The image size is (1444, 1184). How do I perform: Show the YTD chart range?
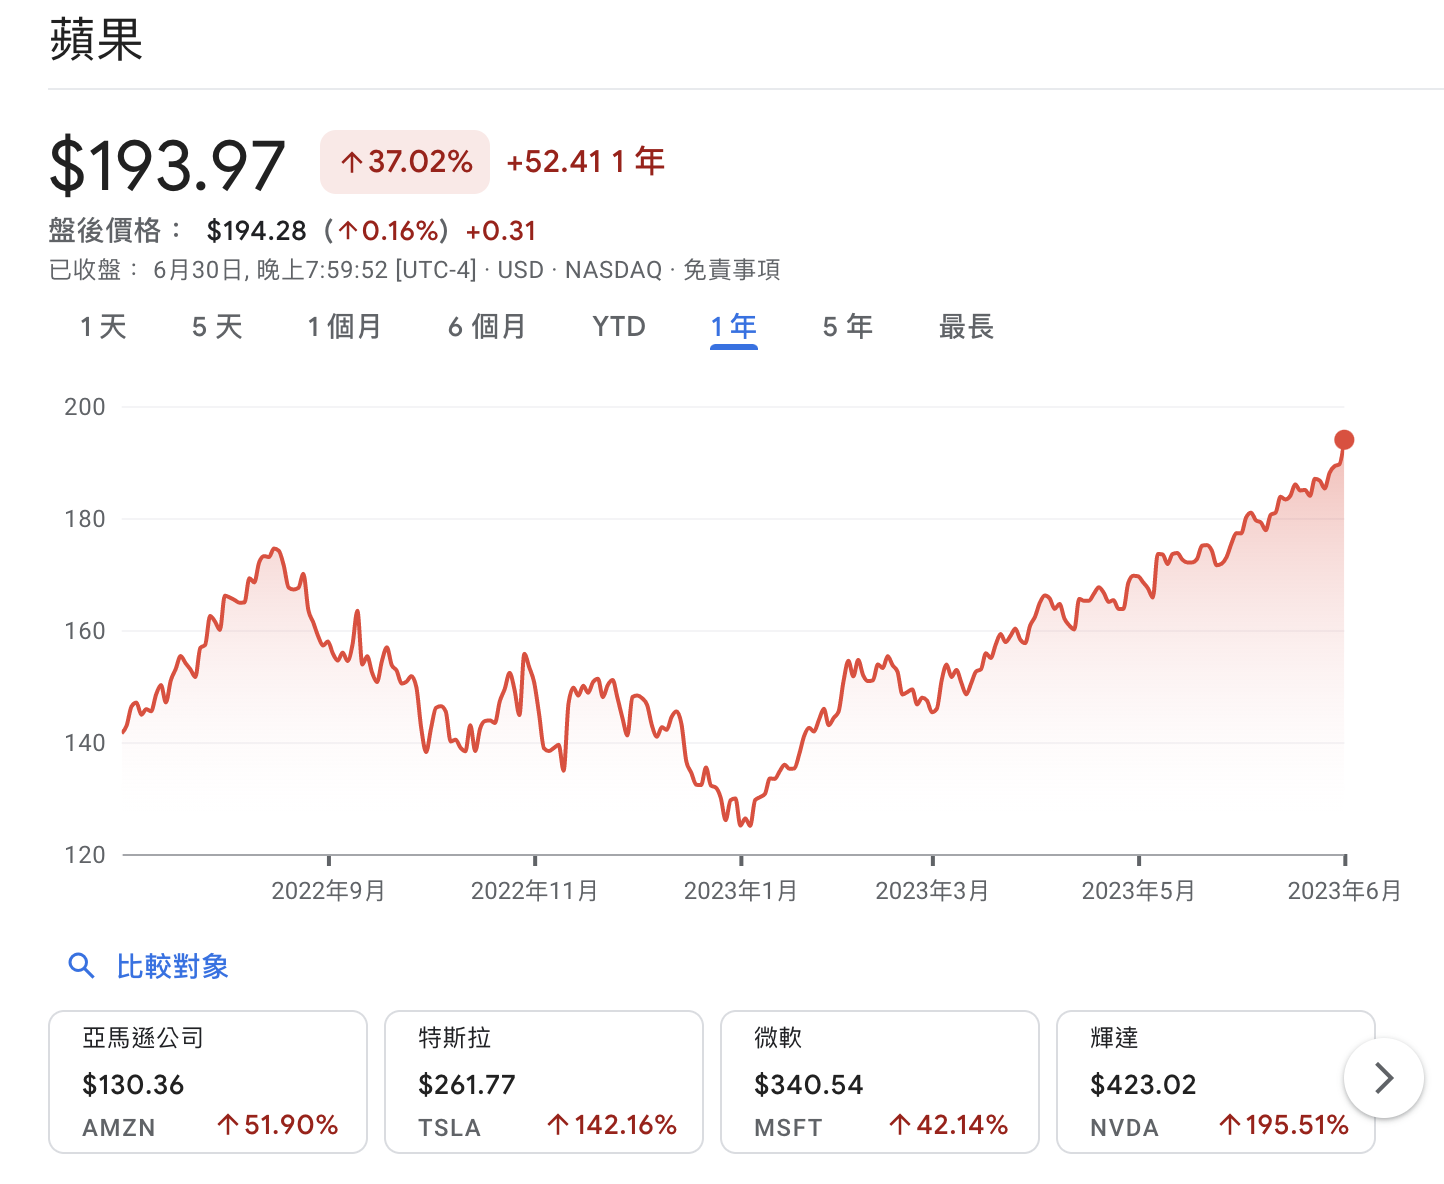point(619,327)
